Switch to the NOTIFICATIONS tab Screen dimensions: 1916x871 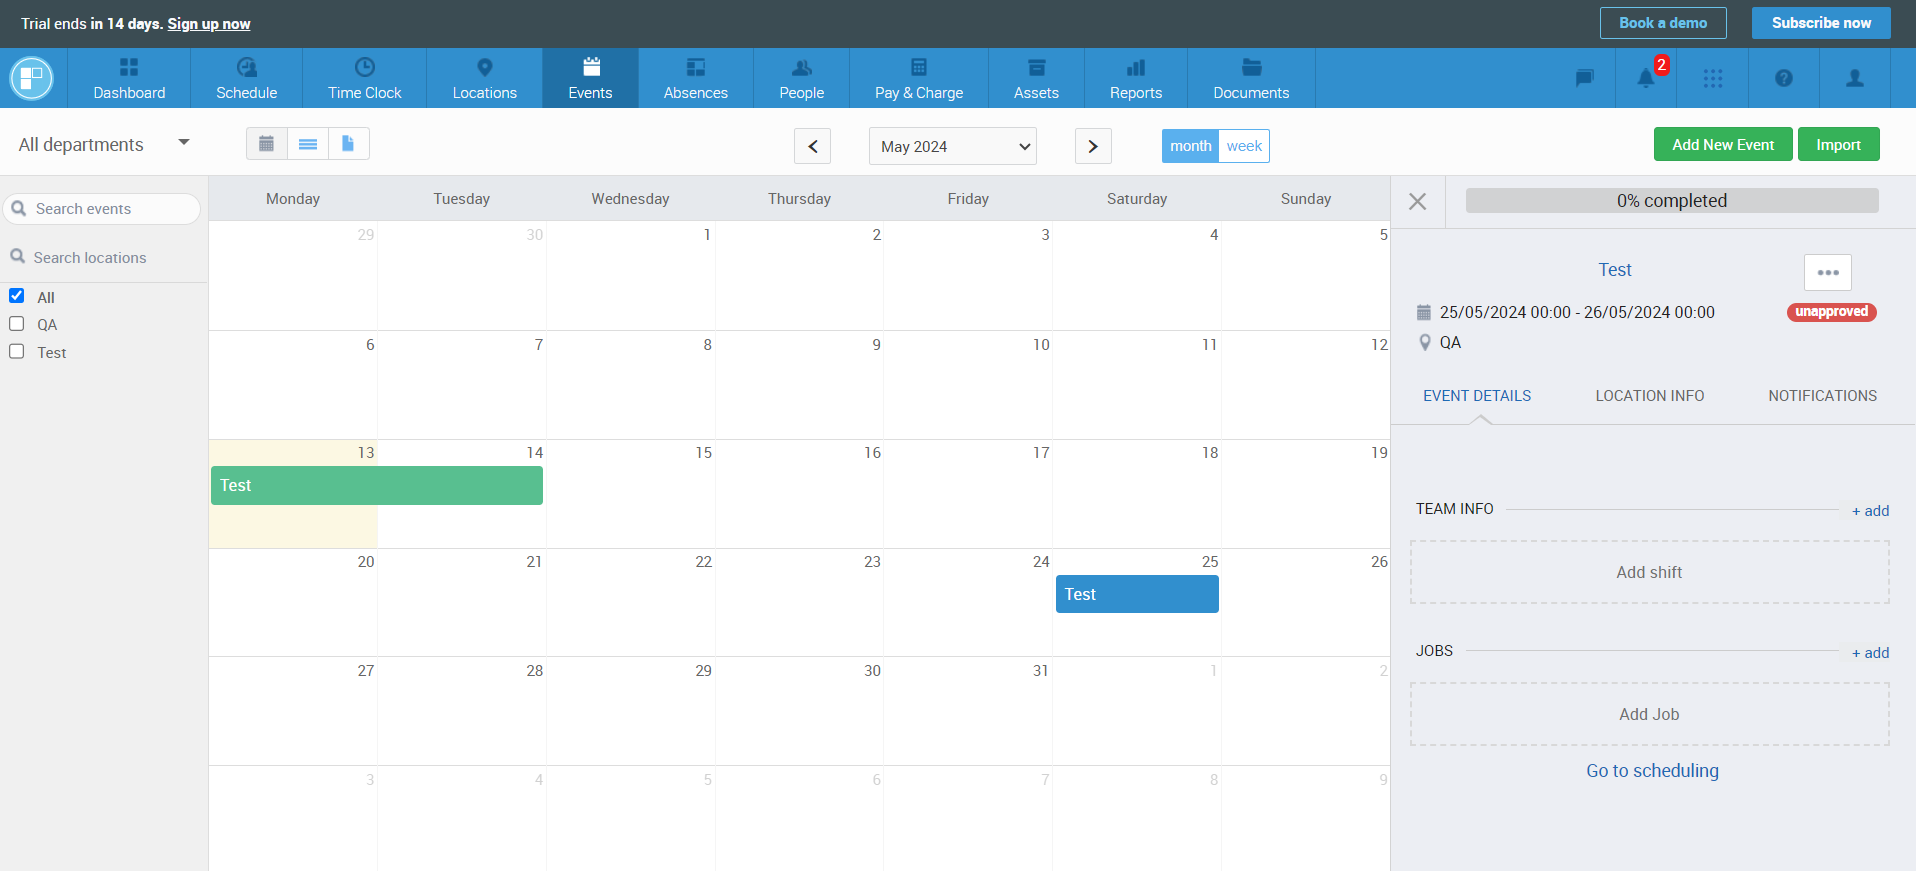pyautogui.click(x=1822, y=396)
